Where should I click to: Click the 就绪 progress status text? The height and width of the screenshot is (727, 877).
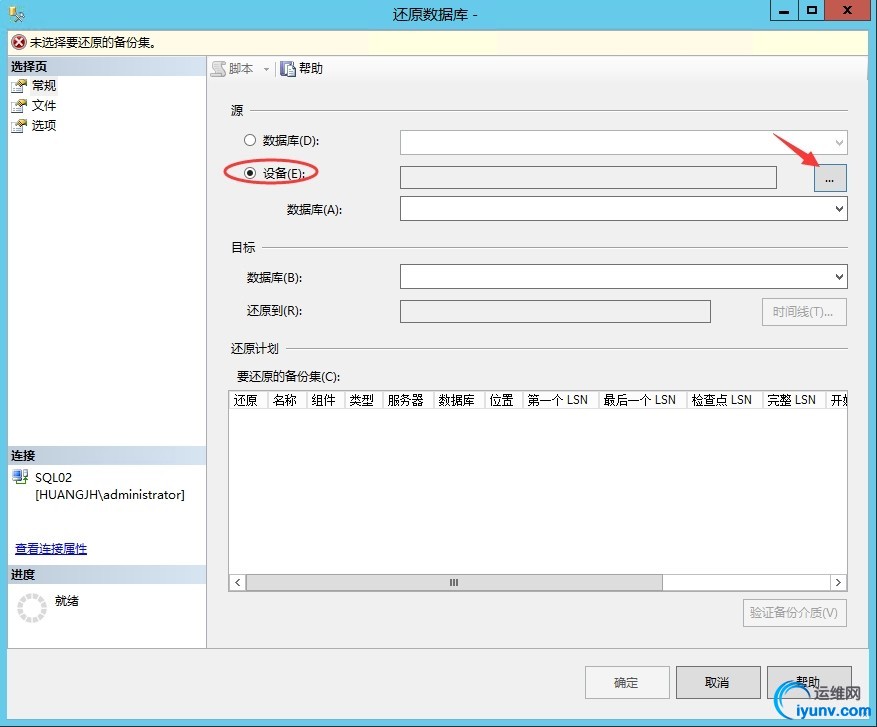click(67, 601)
